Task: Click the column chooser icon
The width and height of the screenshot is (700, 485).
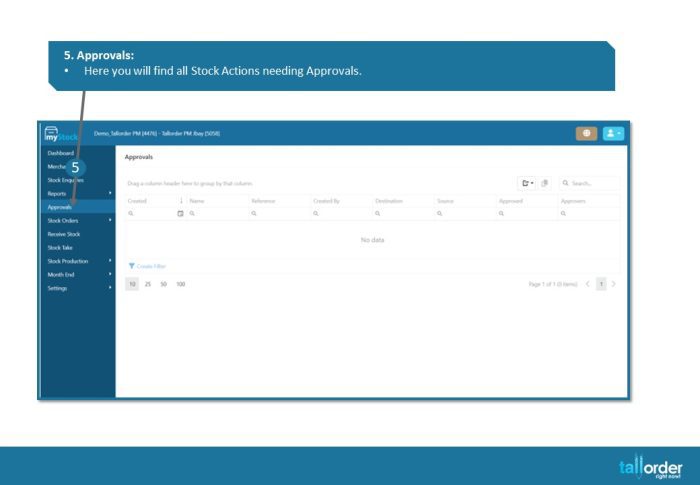Action: click(x=545, y=183)
